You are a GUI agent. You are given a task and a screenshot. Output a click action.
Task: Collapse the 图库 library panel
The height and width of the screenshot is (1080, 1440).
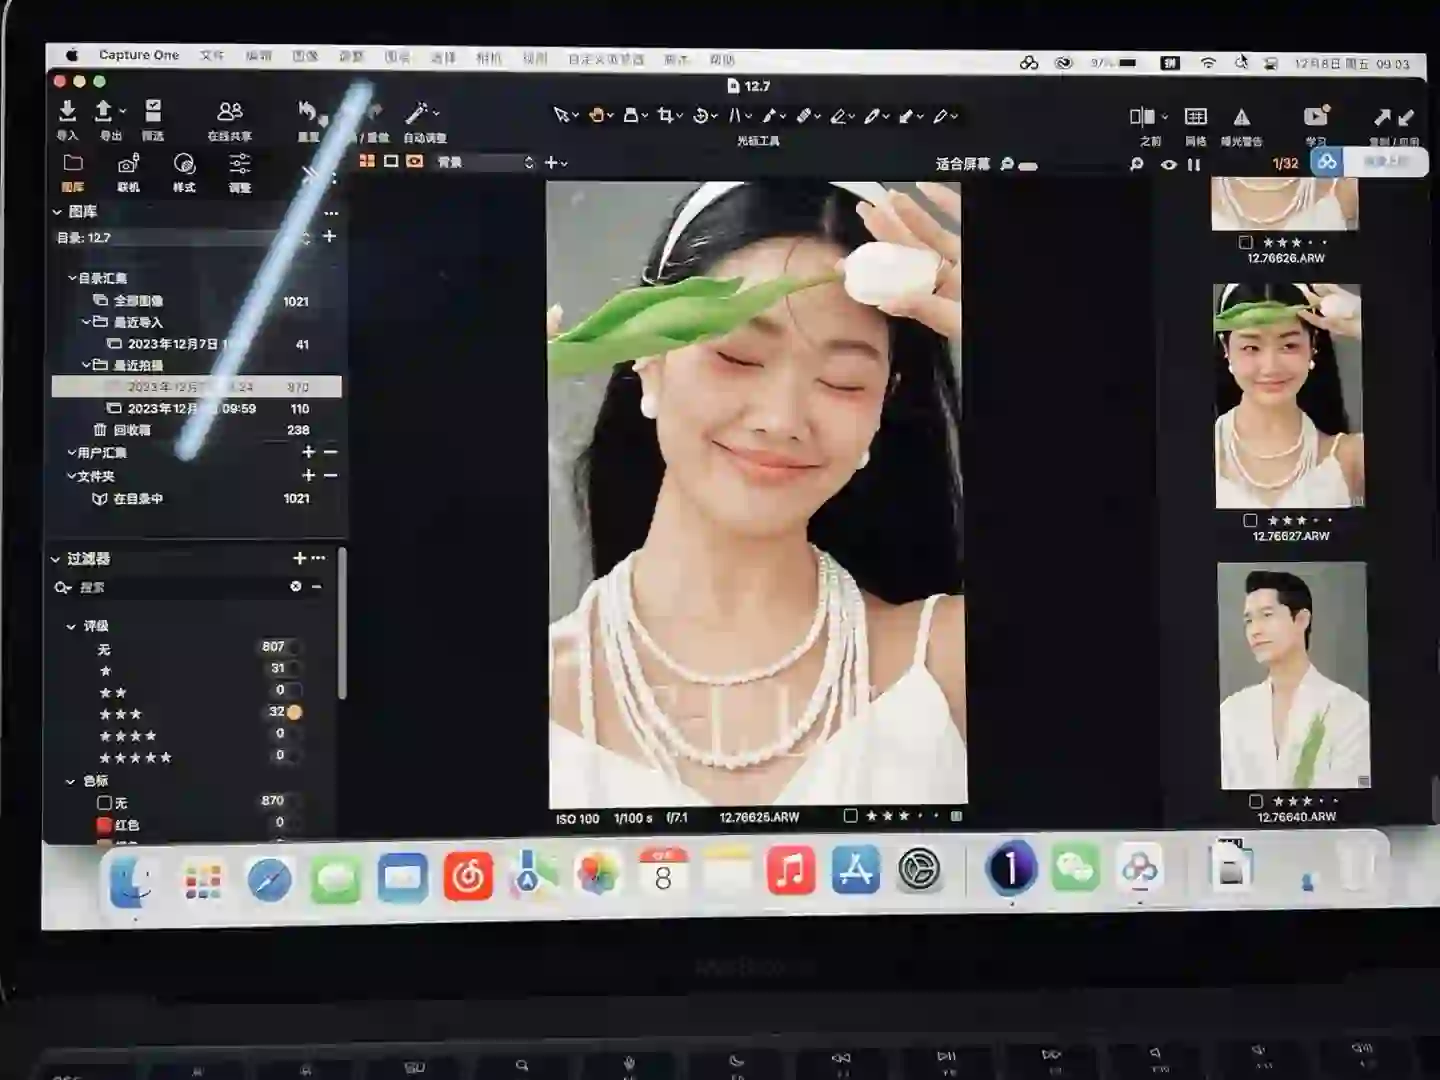pyautogui.click(x=57, y=212)
